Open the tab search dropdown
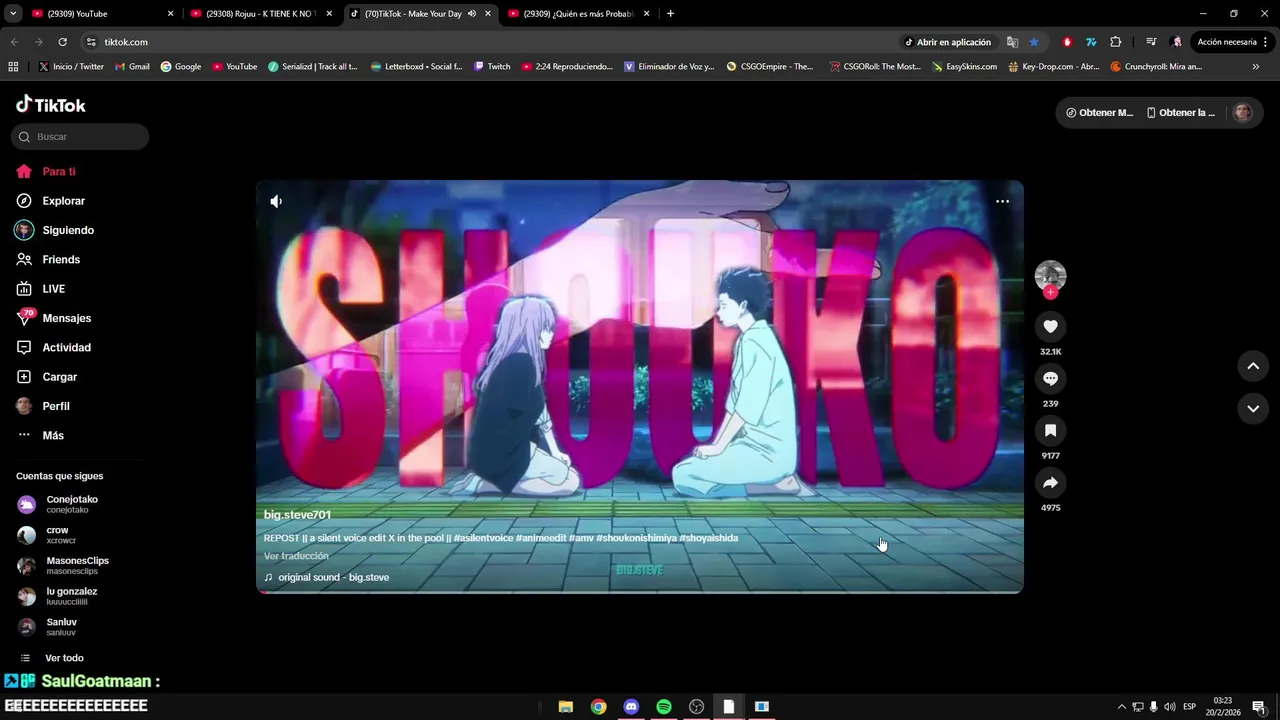This screenshot has width=1280, height=720. pyautogui.click(x=12, y=14)
